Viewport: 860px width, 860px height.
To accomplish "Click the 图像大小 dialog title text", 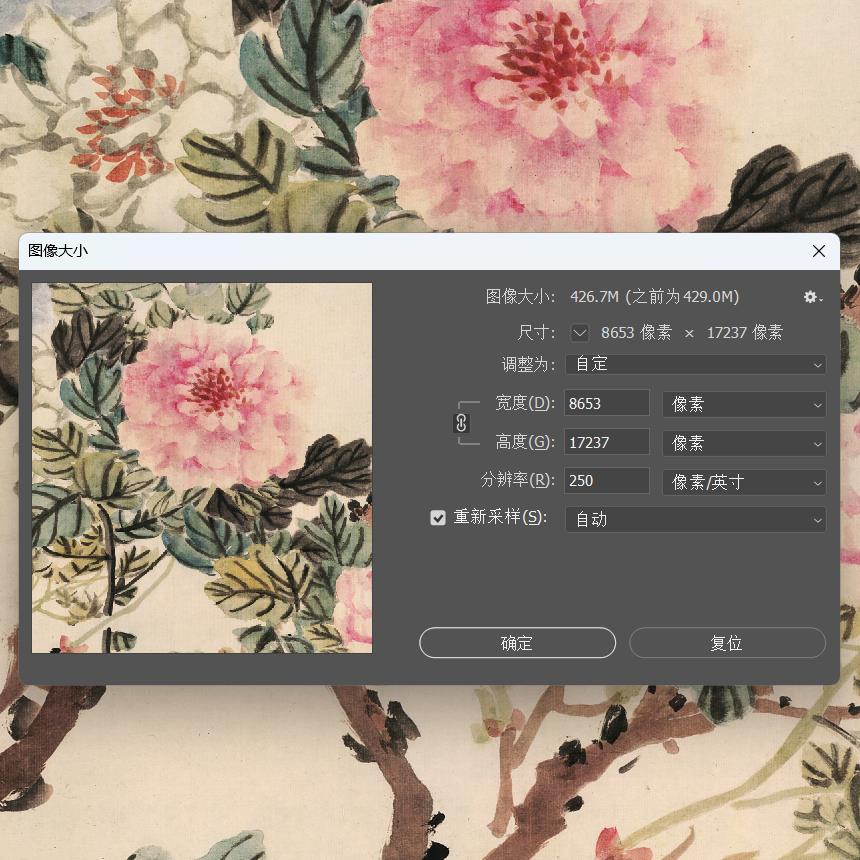I will [58, 251].
